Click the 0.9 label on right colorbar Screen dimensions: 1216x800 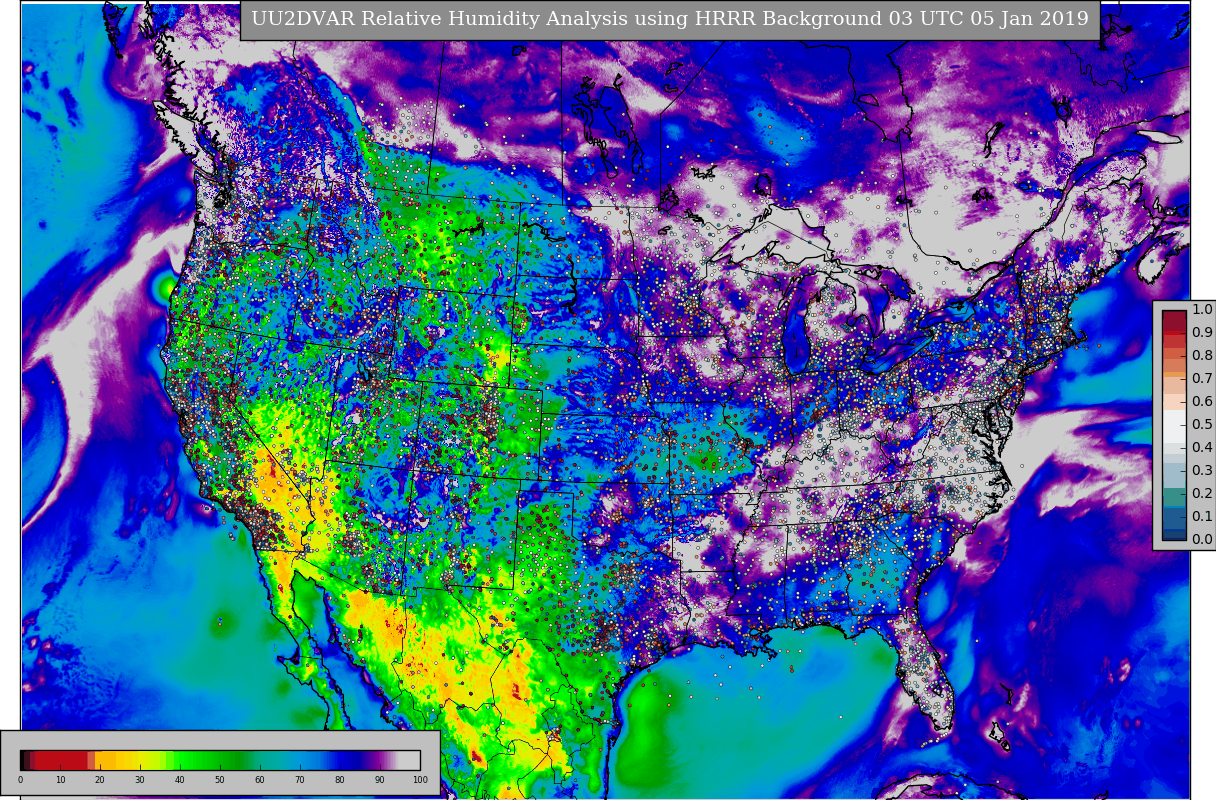[1202, 333]
